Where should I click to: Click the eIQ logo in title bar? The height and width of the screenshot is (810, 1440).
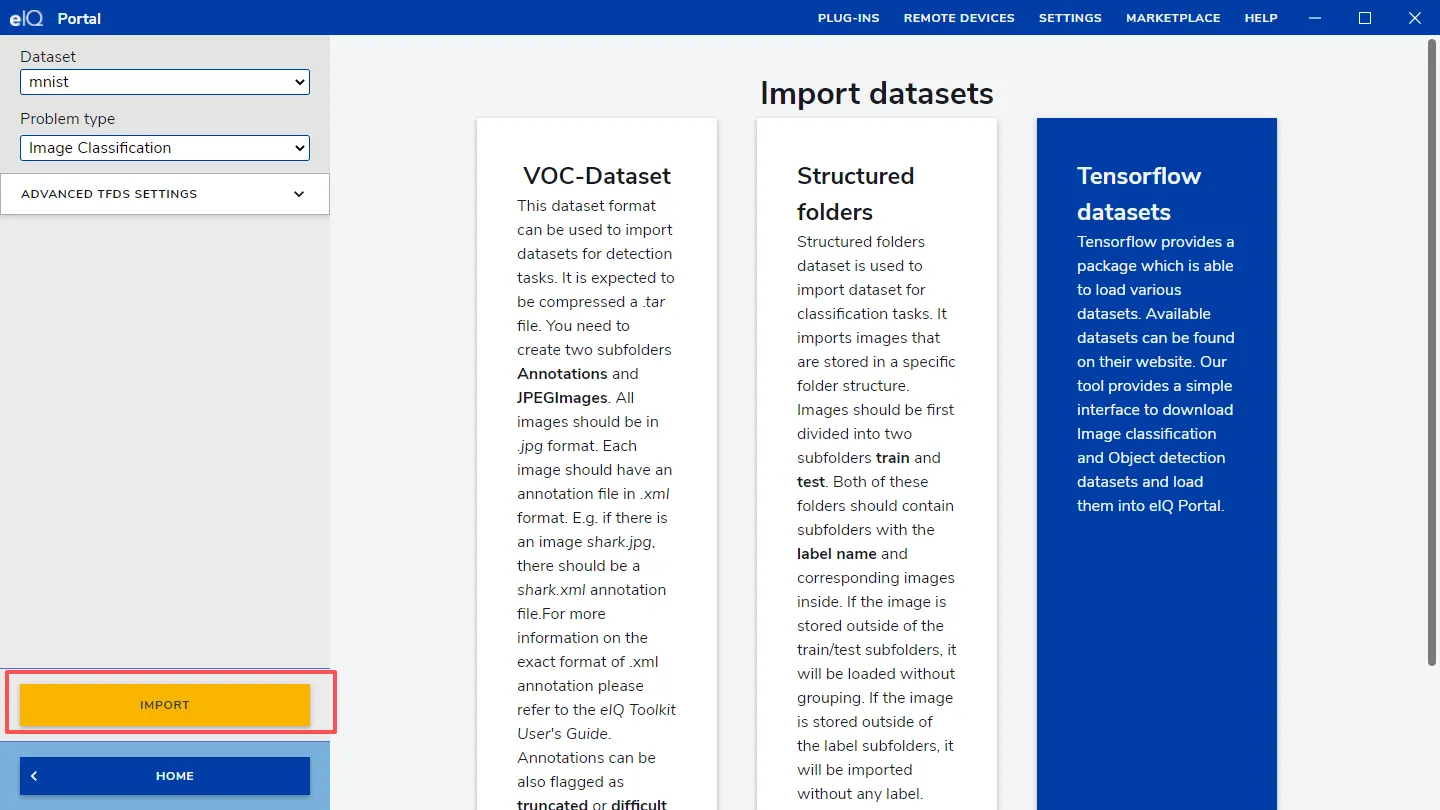[x=26, y=18]
